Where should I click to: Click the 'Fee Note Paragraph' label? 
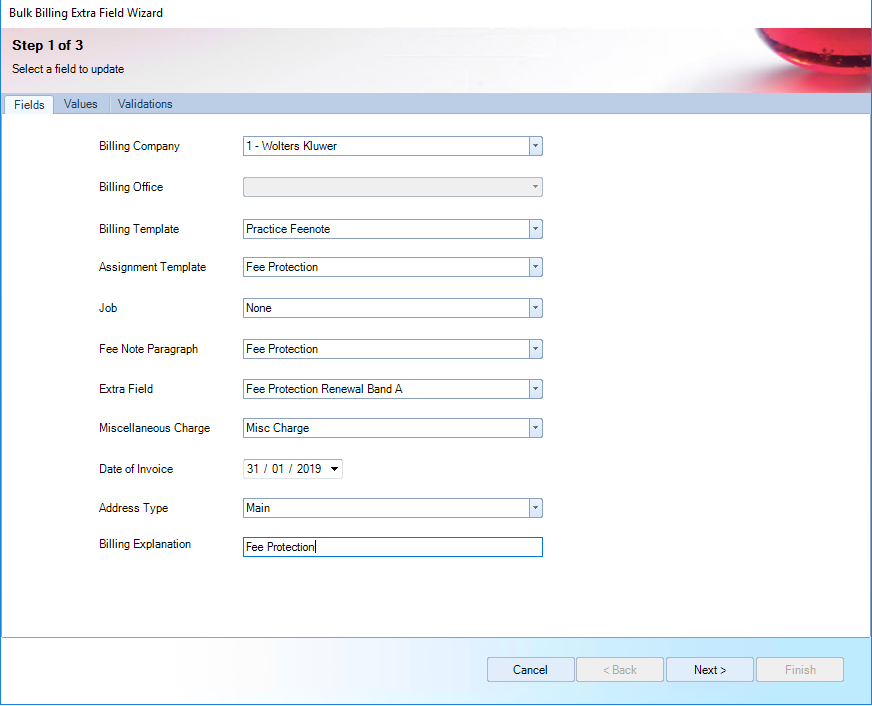(148, 349)
